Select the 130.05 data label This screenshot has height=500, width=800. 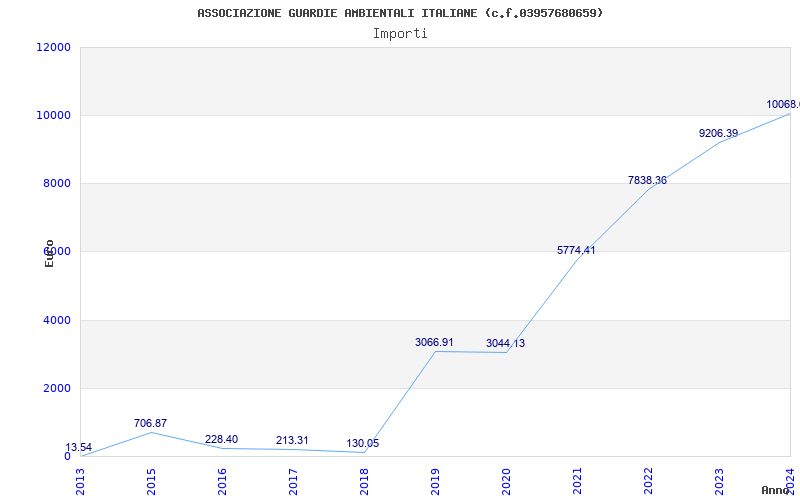tap(363, 443)
